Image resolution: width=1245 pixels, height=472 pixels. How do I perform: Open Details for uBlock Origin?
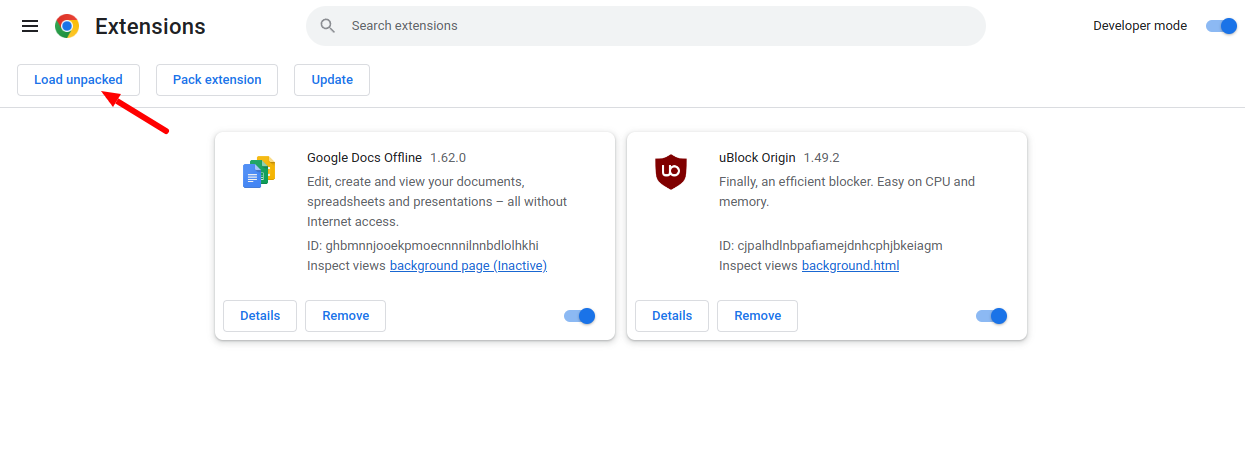tap(672, 316)
